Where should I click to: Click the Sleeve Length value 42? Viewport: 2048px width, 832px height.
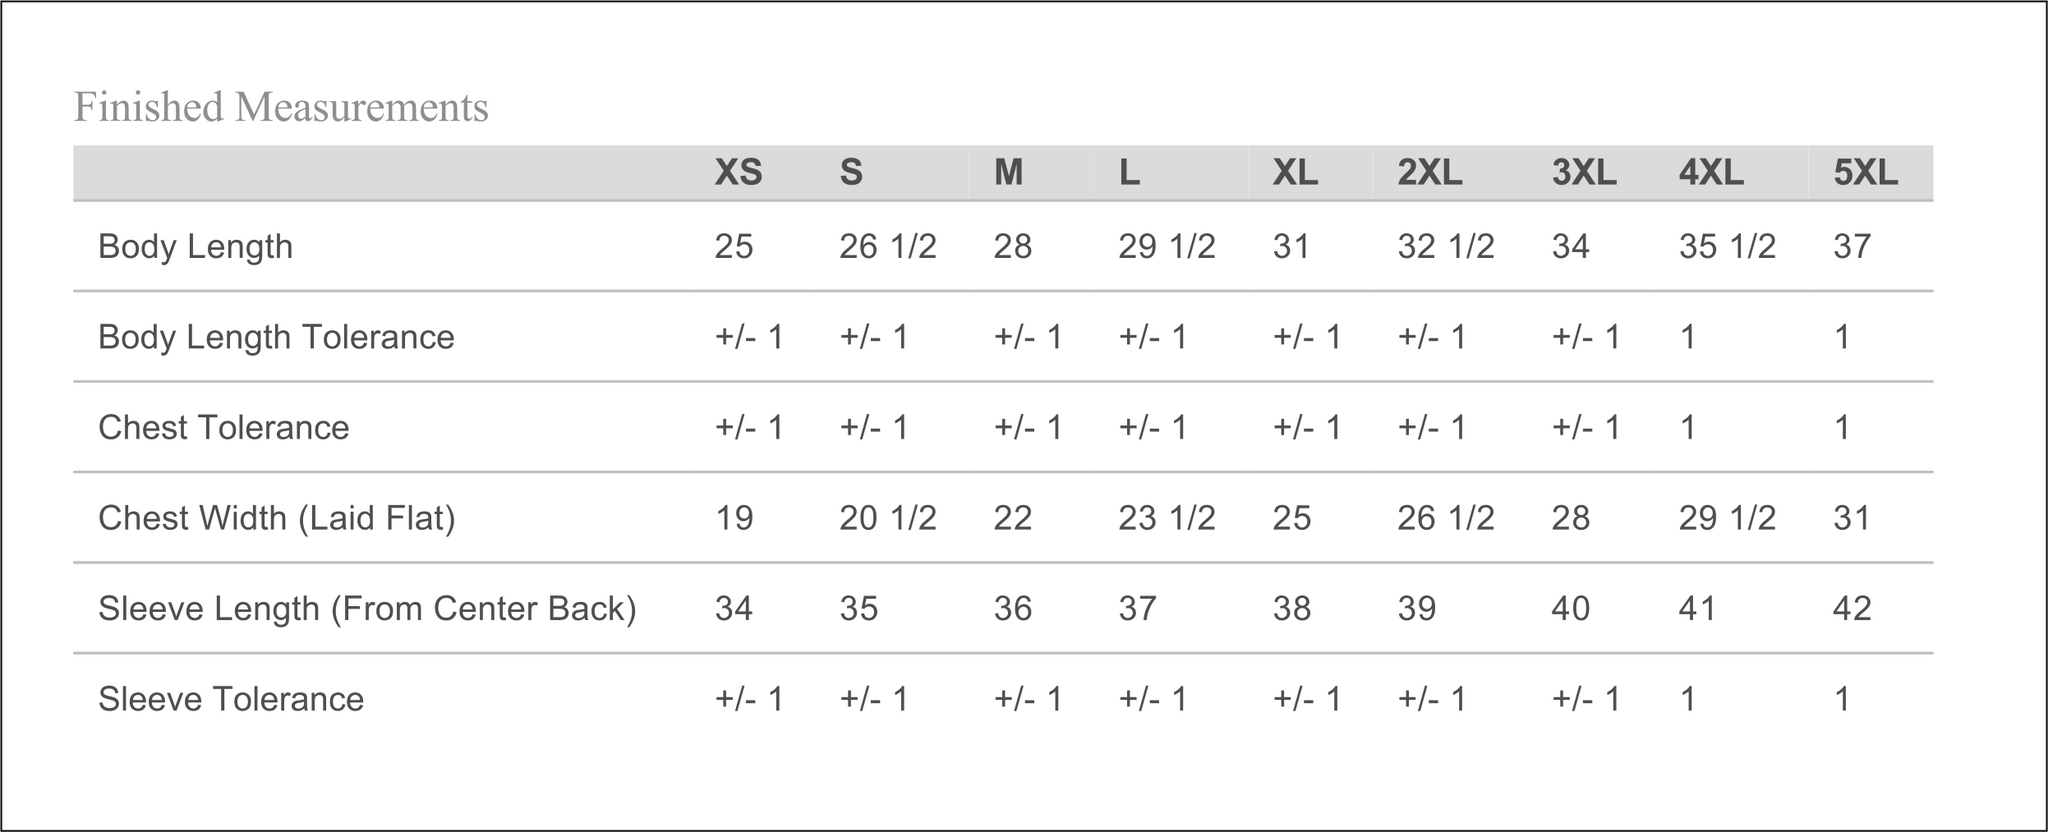(1851, 608)
